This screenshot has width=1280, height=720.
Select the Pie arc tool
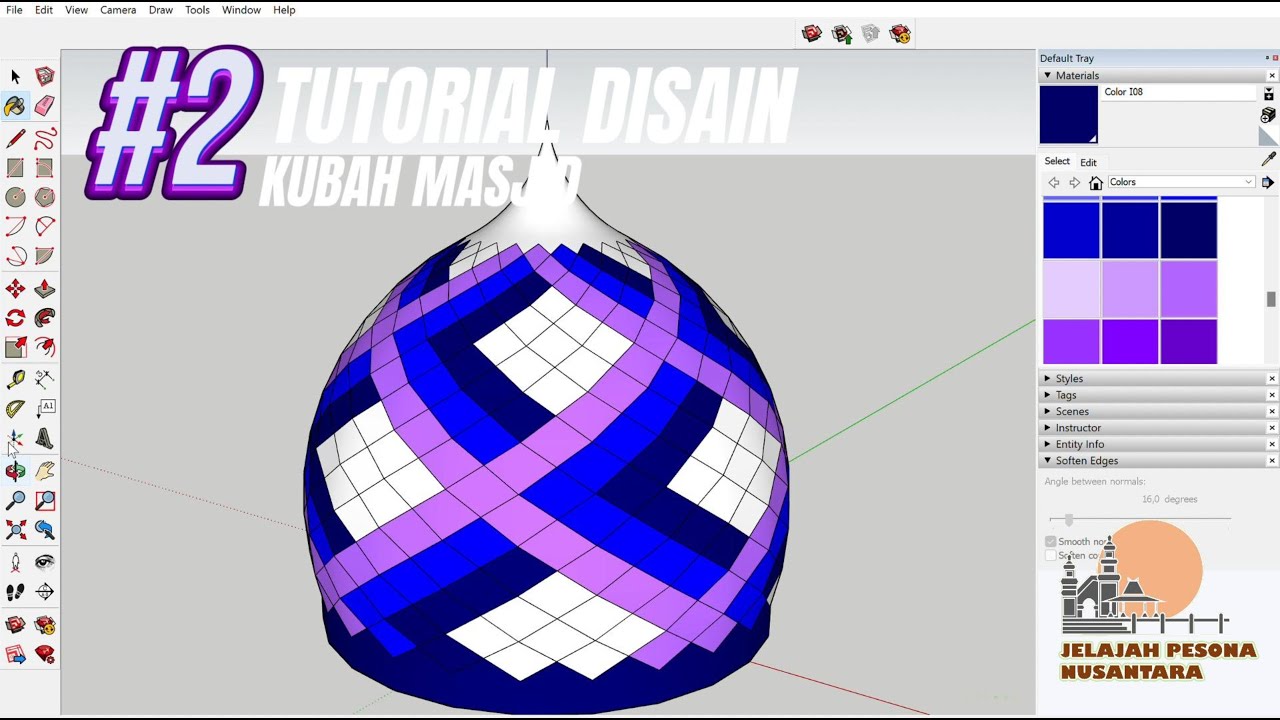pos(44,257)
